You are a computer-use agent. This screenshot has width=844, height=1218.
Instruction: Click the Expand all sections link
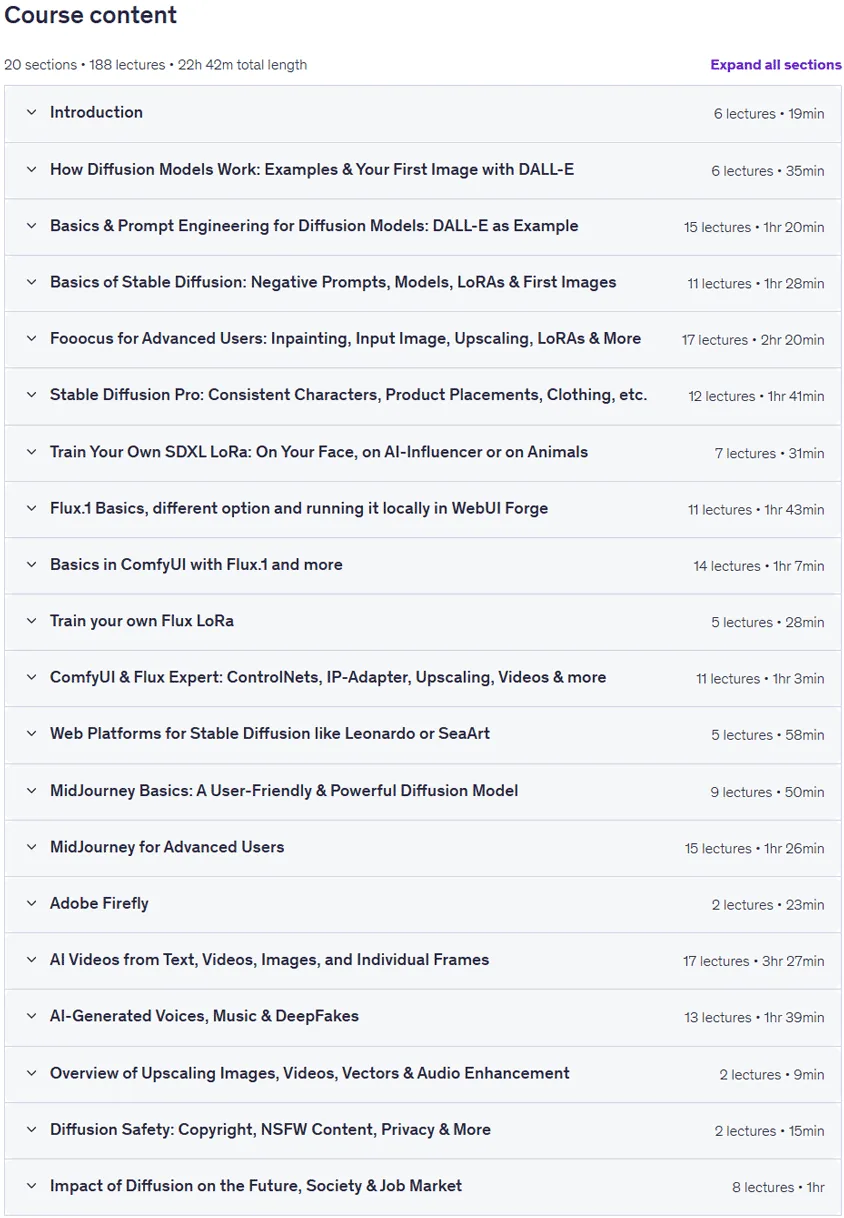(x=776, y=65)
